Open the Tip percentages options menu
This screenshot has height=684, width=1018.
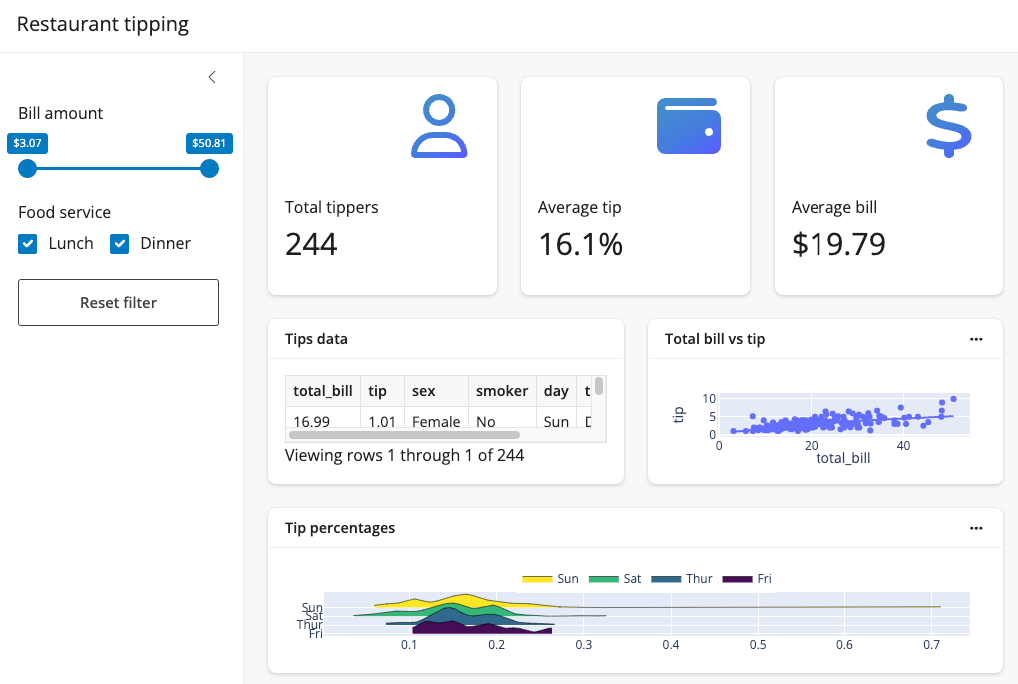pyautogui.click(x=977, y=528)
